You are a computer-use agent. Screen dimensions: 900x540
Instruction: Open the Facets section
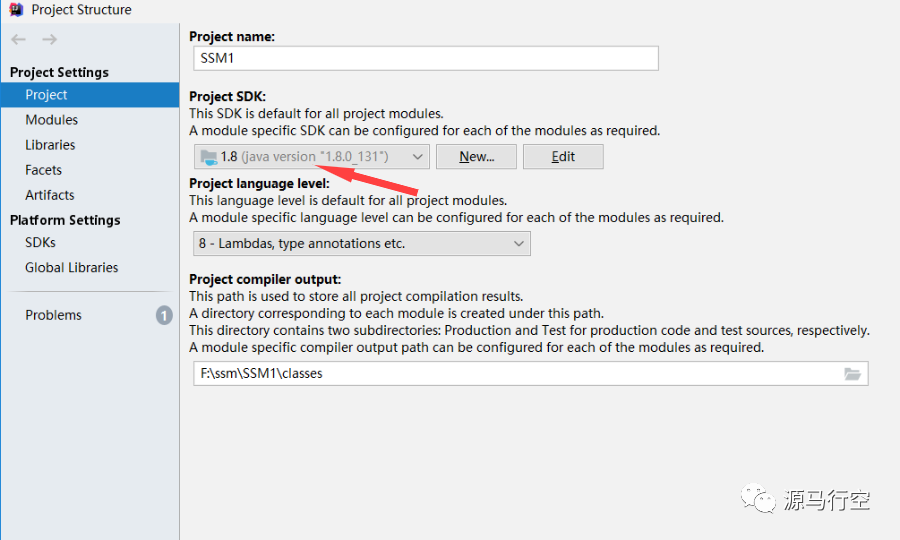click(x=44, y=170)
